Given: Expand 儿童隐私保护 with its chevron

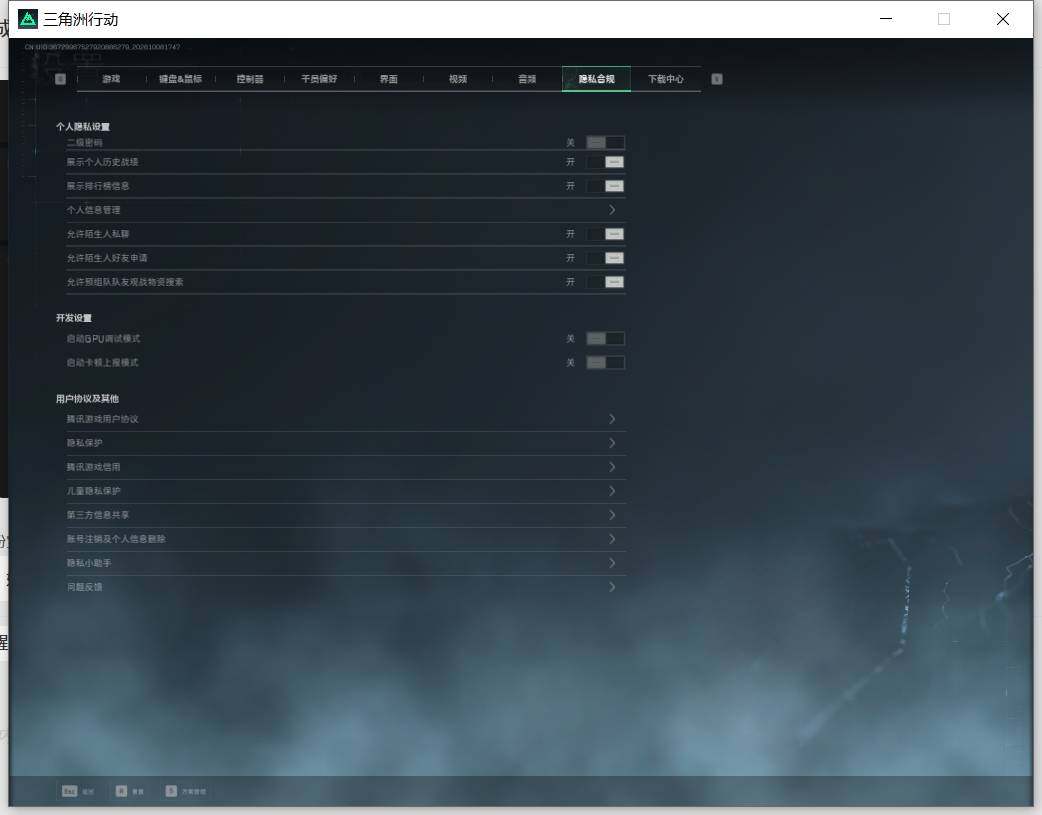Looking at the screenshot, I should pyautogui.click(x=612, y=491).
